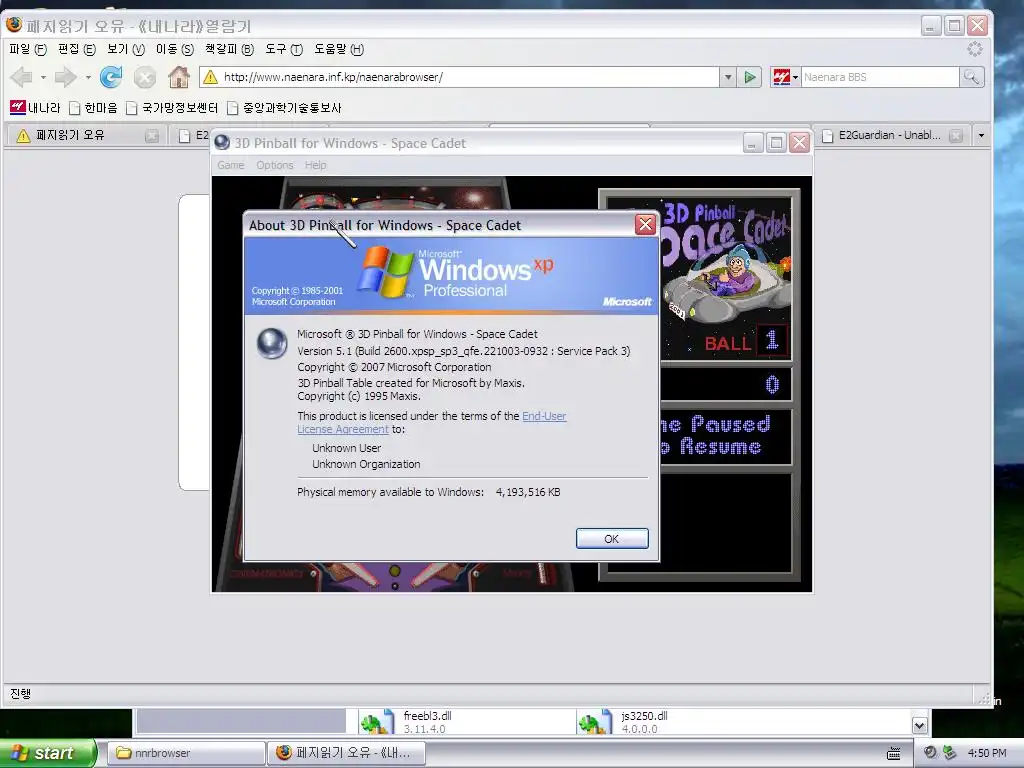This screenshot has height=768, width=1024.
Task: Click the 4:50 PM clock
Action: (987, 753)
